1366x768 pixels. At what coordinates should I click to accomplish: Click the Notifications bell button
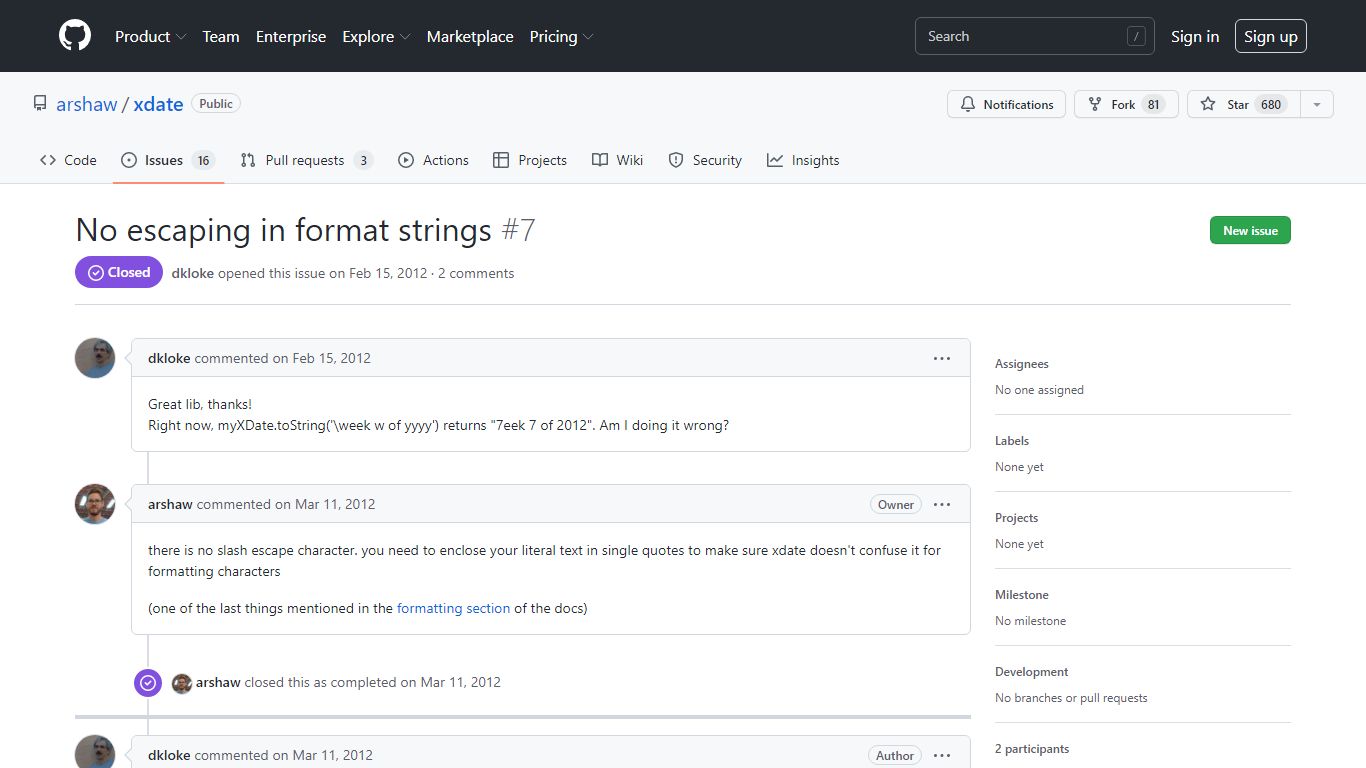click(x=1007, y=104)
